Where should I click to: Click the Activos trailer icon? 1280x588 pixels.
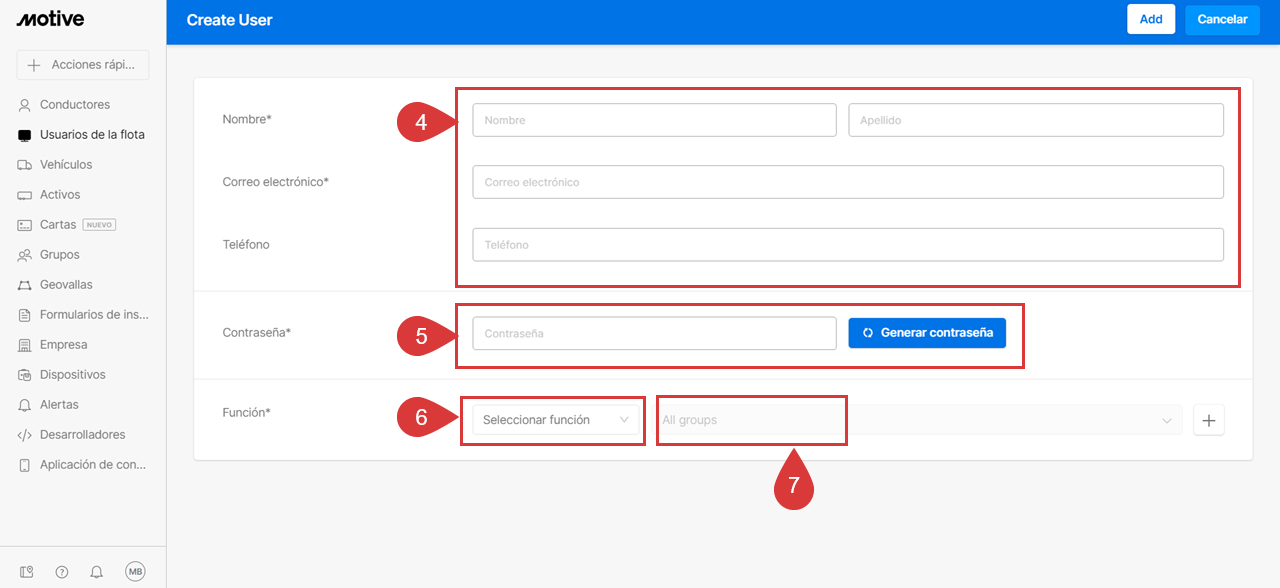25,195
